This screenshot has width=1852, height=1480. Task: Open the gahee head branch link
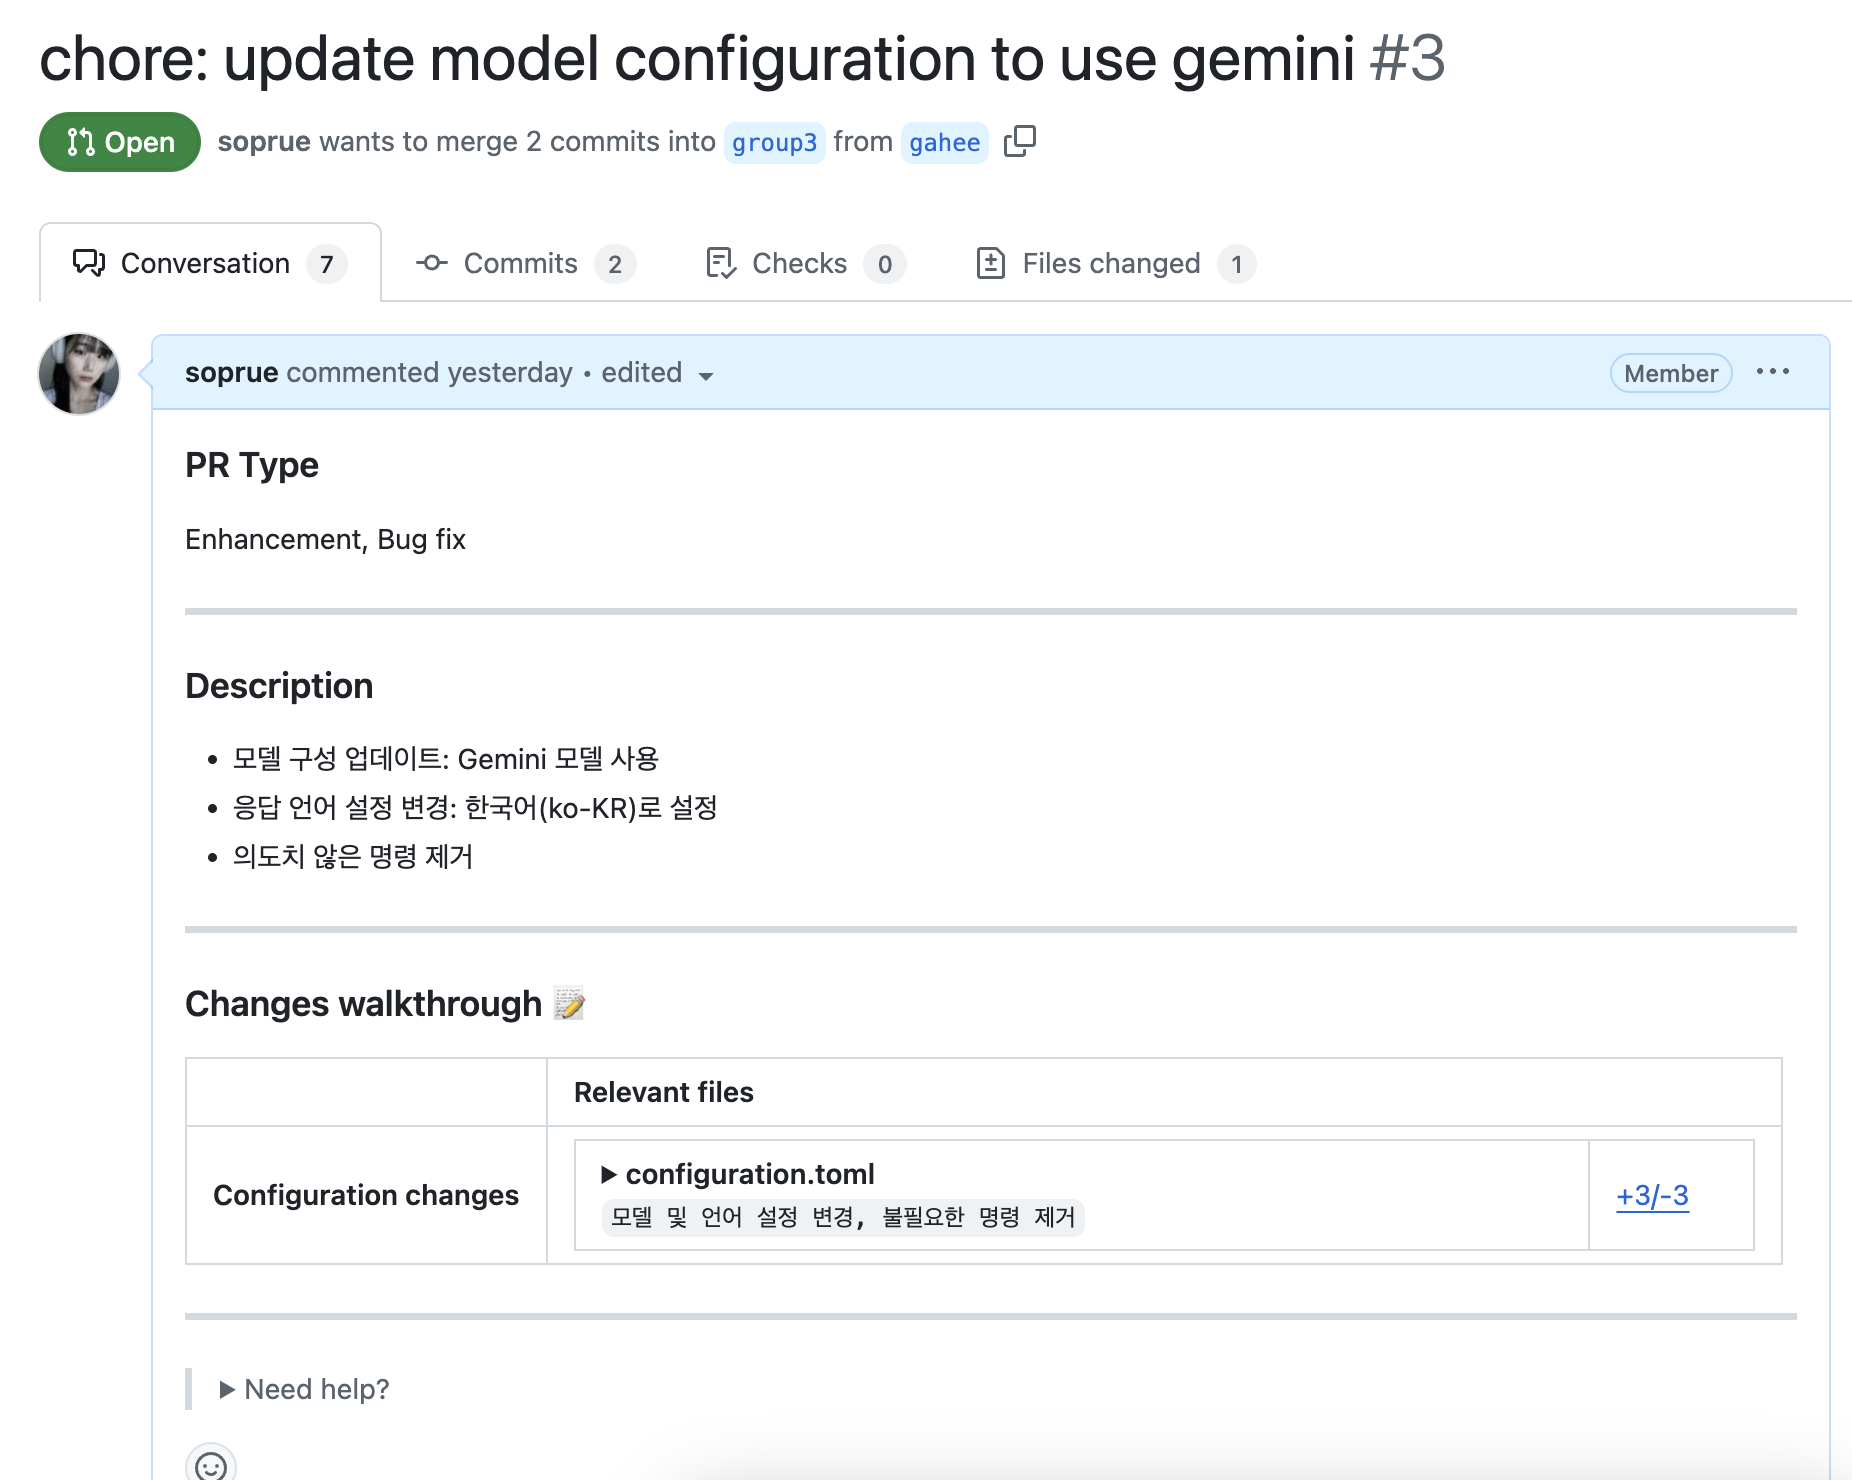click(x=944, y=143)
